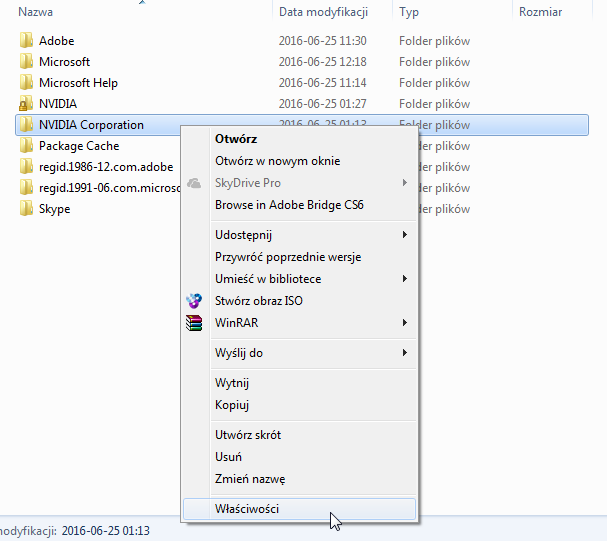
Task: Click the Stwórz obraz ISO disc icon
Action: (x=194, y=301)
